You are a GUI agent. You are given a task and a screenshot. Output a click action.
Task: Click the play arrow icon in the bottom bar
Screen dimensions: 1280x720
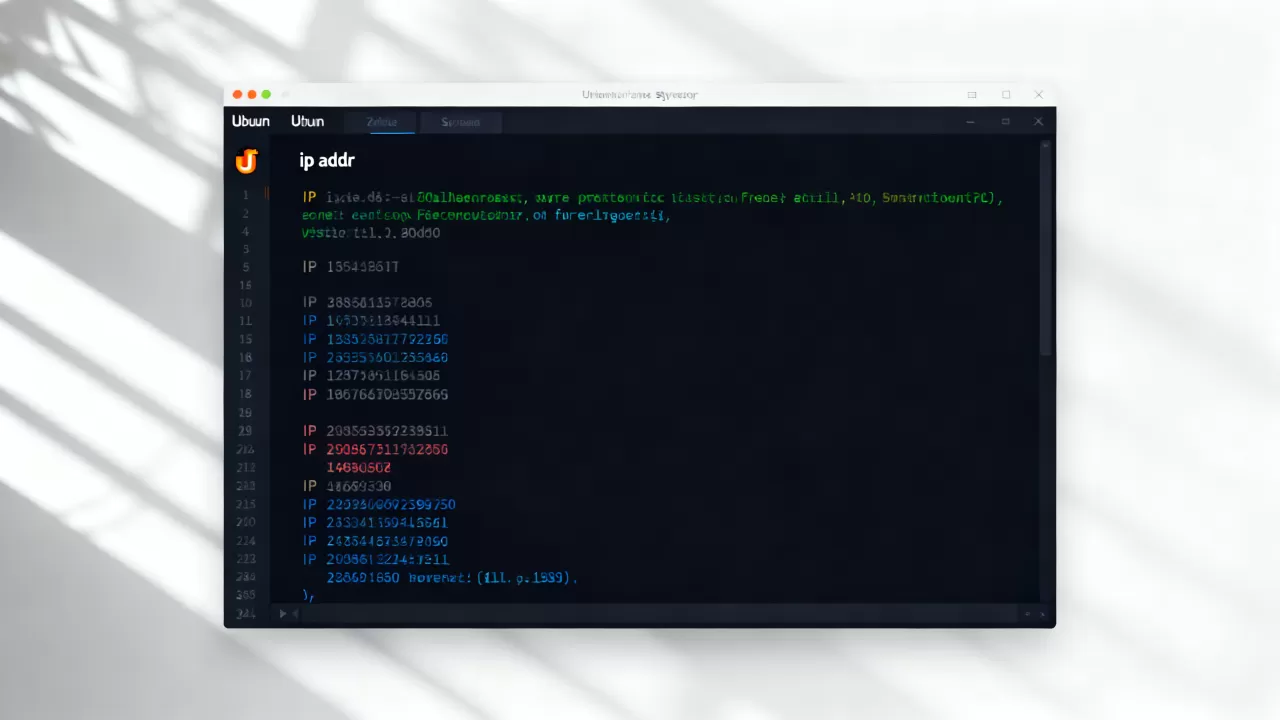(283, 613)
